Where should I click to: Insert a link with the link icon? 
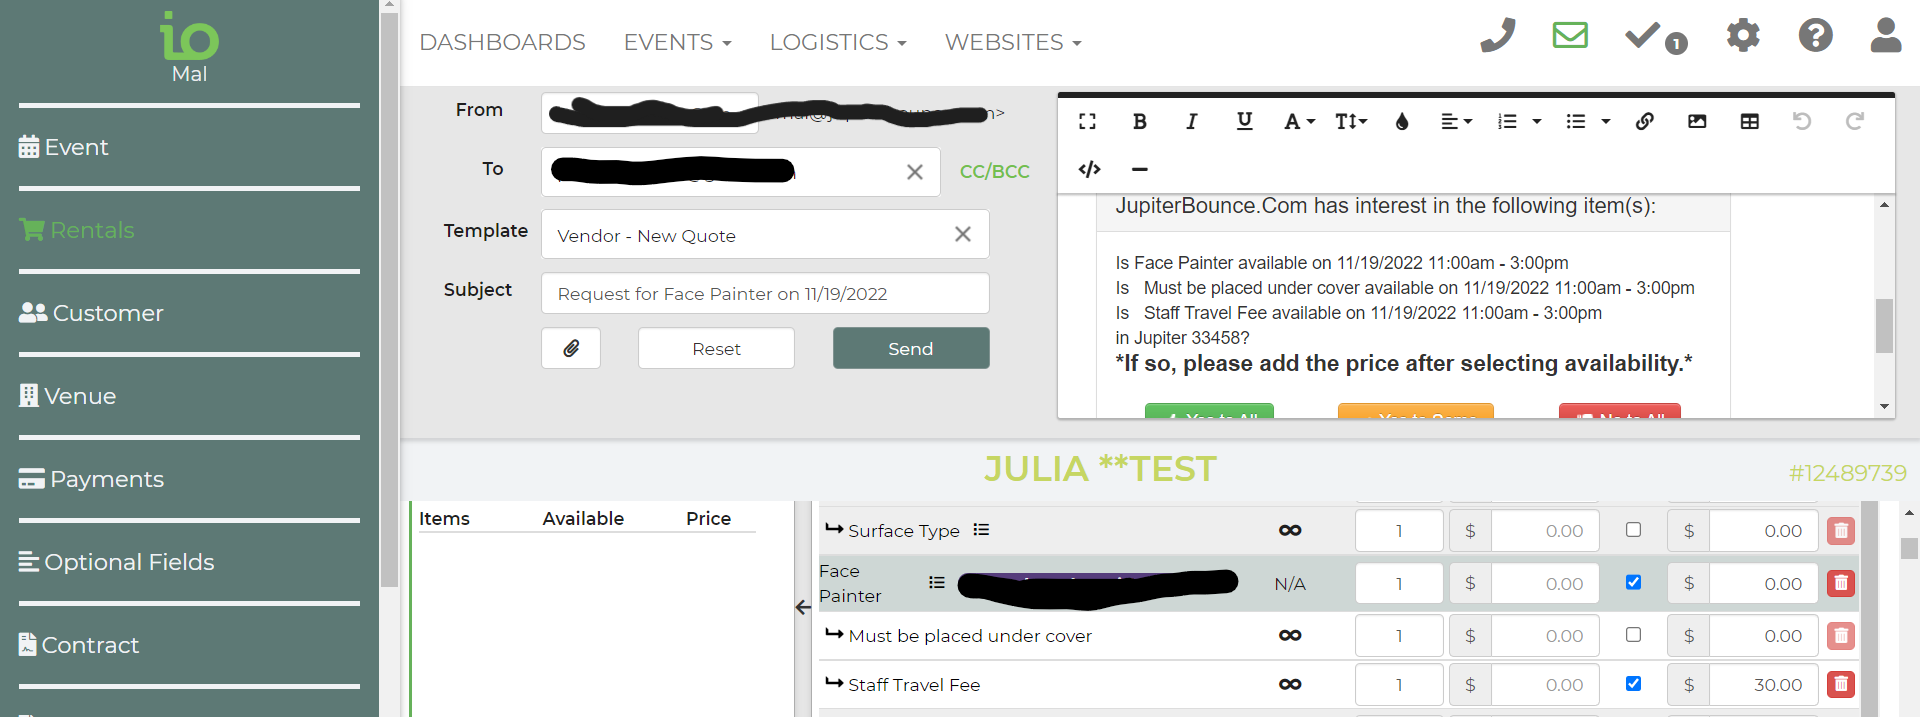[x=1644, y=122]
